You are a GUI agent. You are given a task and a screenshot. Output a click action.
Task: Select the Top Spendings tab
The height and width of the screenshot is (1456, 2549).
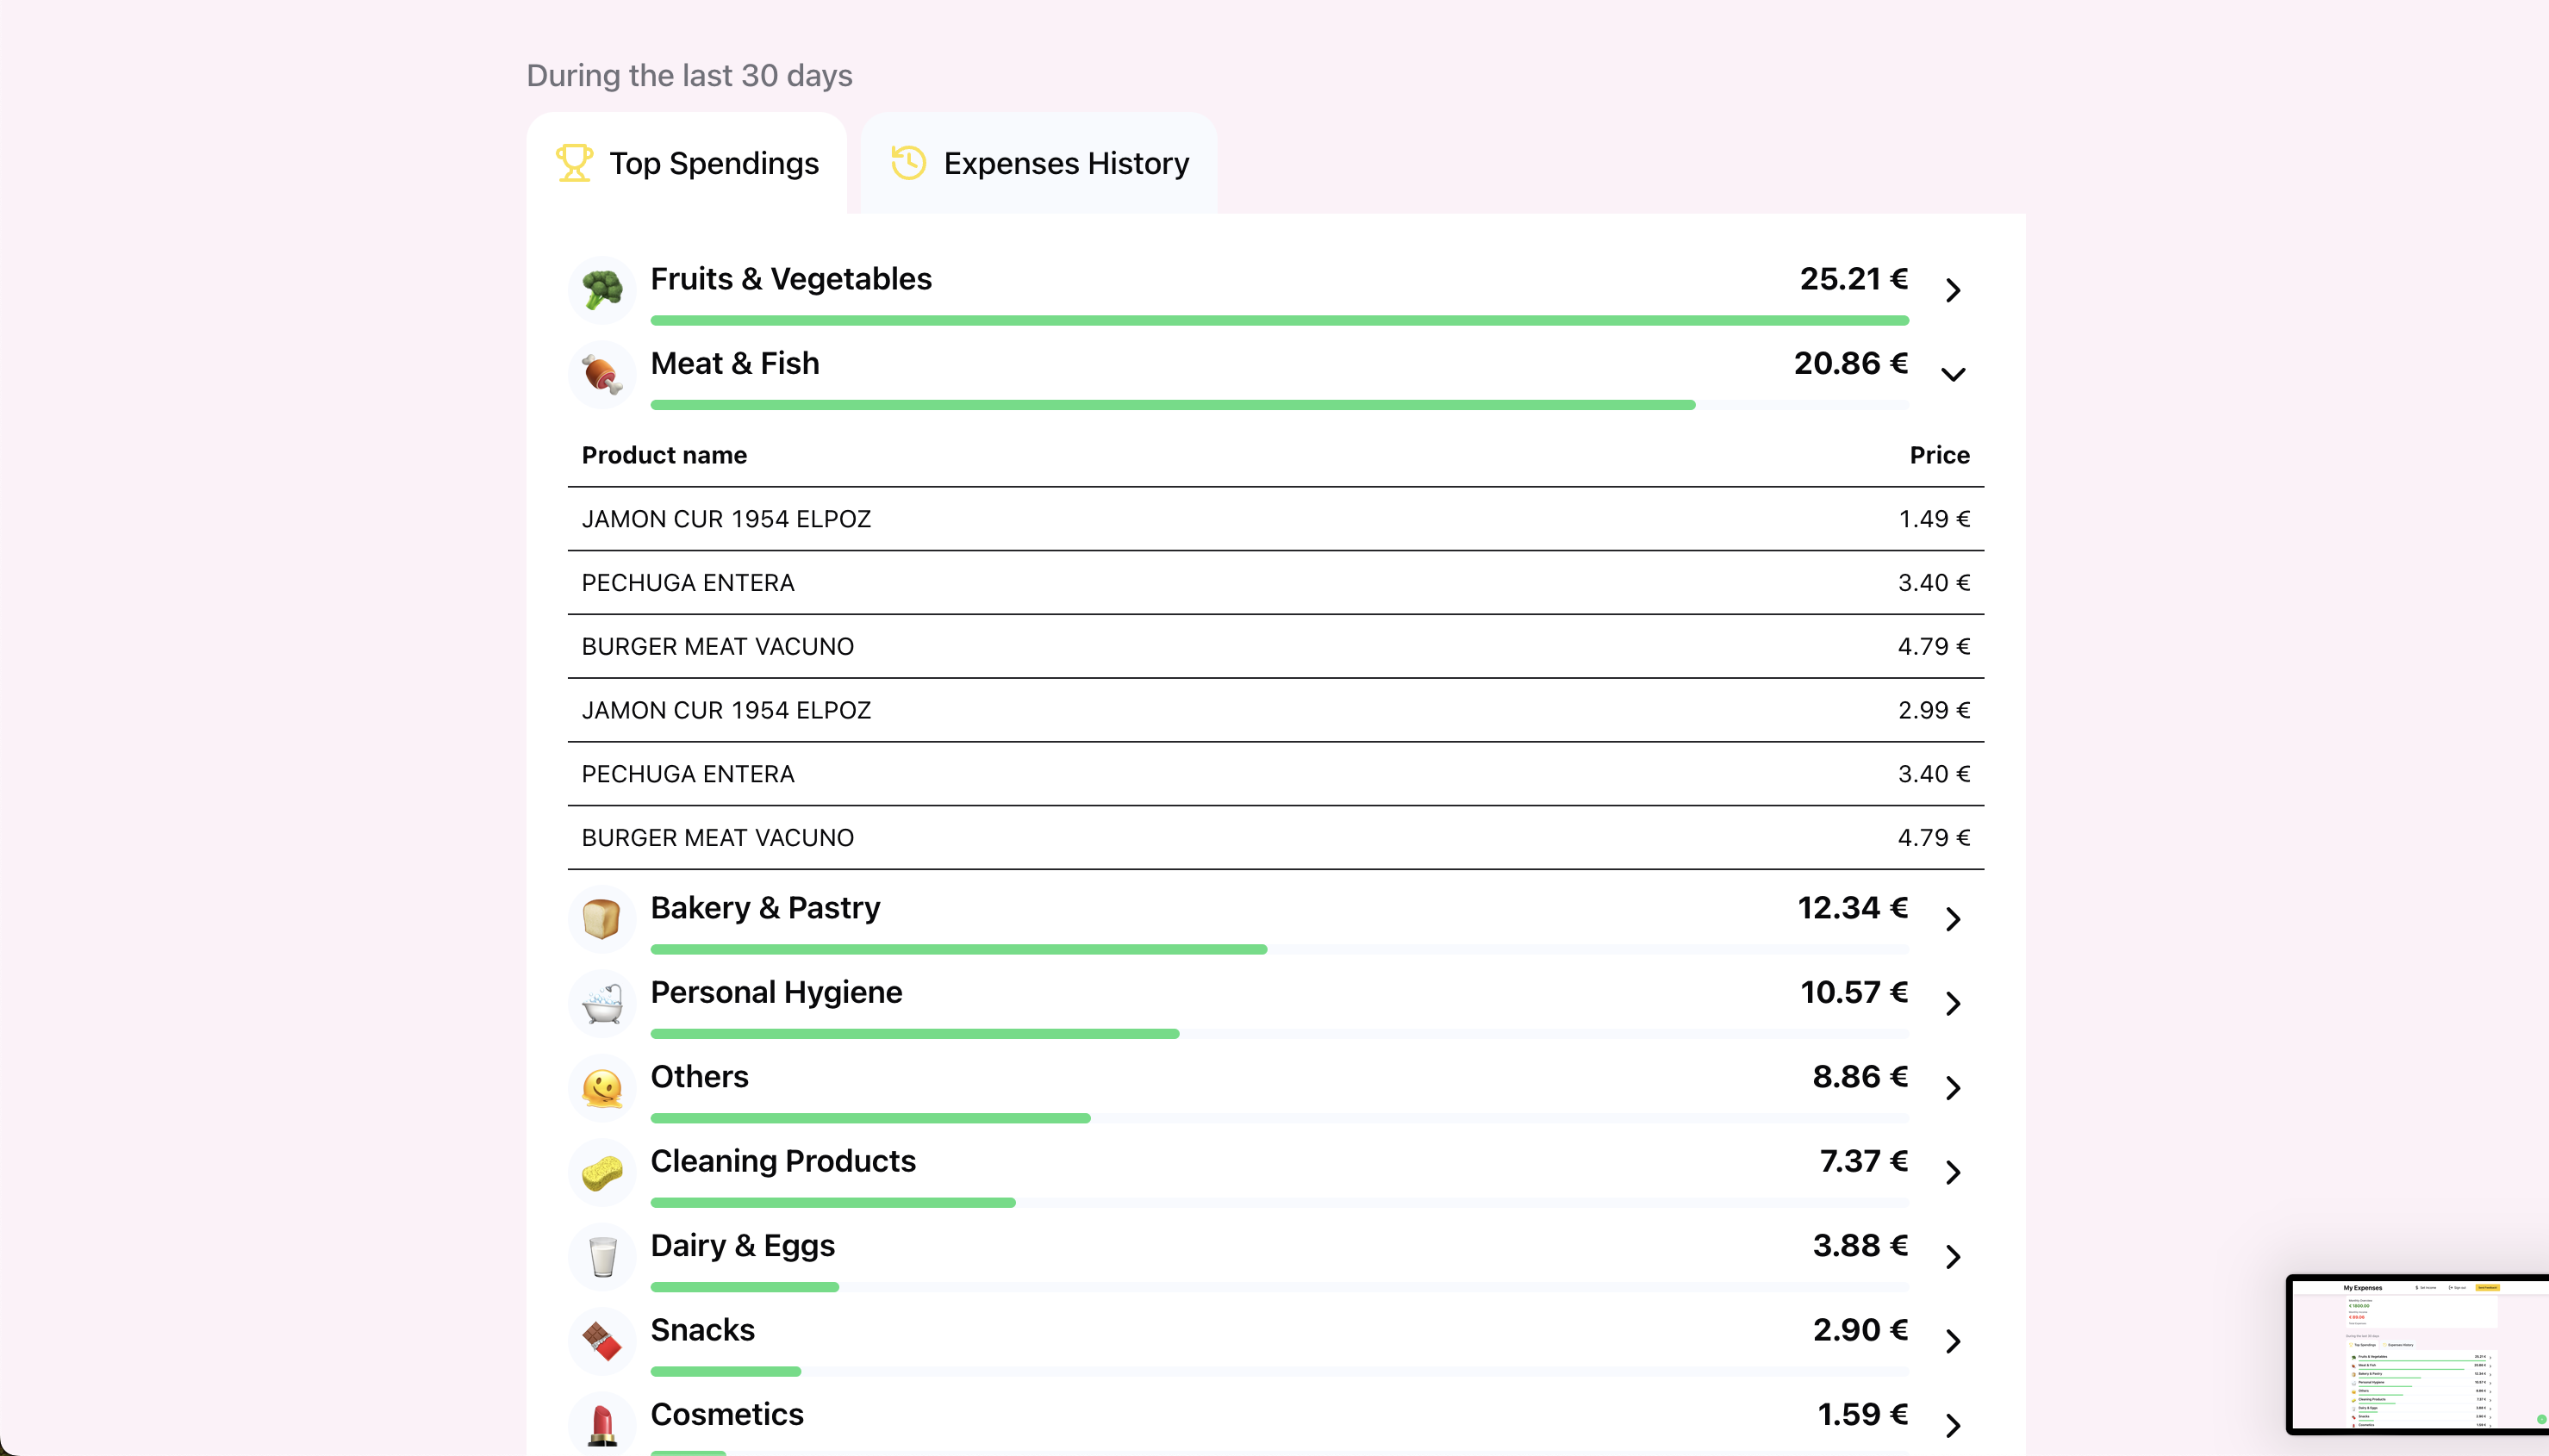687,163
